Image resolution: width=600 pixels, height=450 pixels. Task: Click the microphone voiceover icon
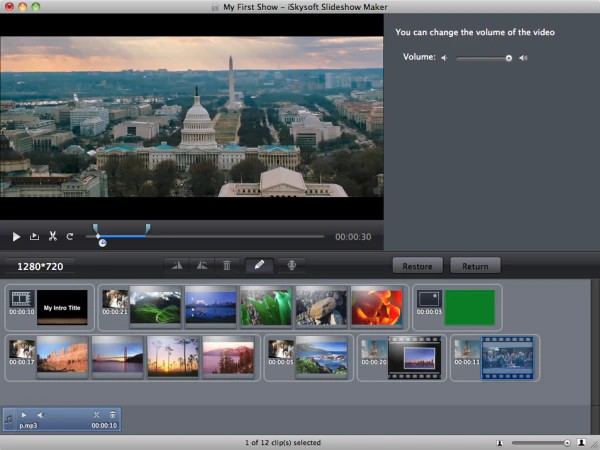[x=292, y=265]
